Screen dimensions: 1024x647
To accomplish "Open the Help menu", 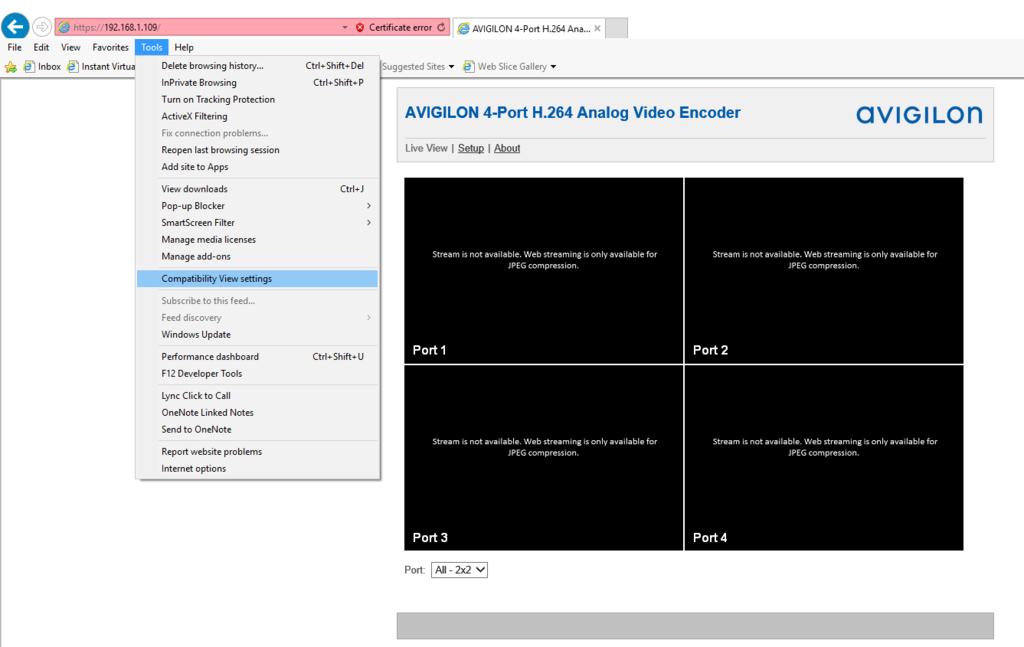I will coord(184,47).
